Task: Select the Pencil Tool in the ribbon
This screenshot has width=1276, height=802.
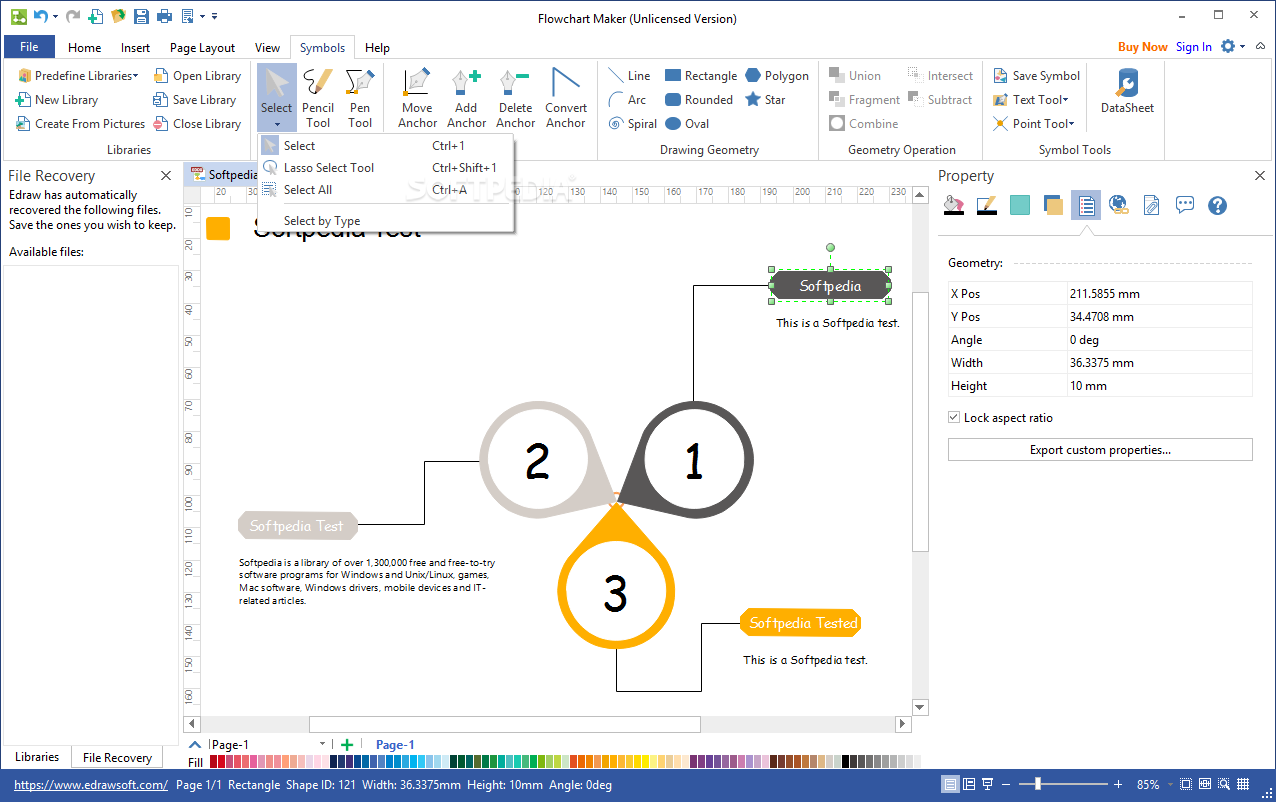Action: (x=318, y=98)
